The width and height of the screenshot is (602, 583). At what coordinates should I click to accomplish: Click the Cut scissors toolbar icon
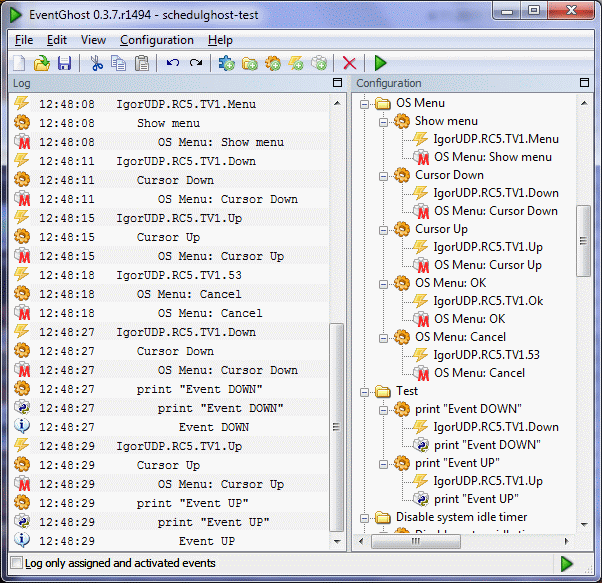96,63
